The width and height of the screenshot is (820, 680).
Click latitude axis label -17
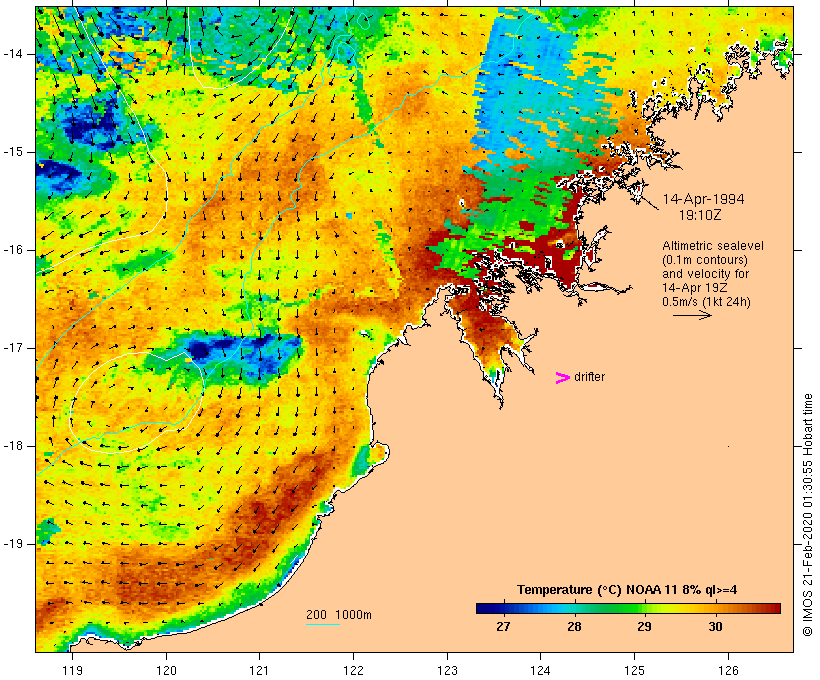pyautogui.click(x=13, y=348)
